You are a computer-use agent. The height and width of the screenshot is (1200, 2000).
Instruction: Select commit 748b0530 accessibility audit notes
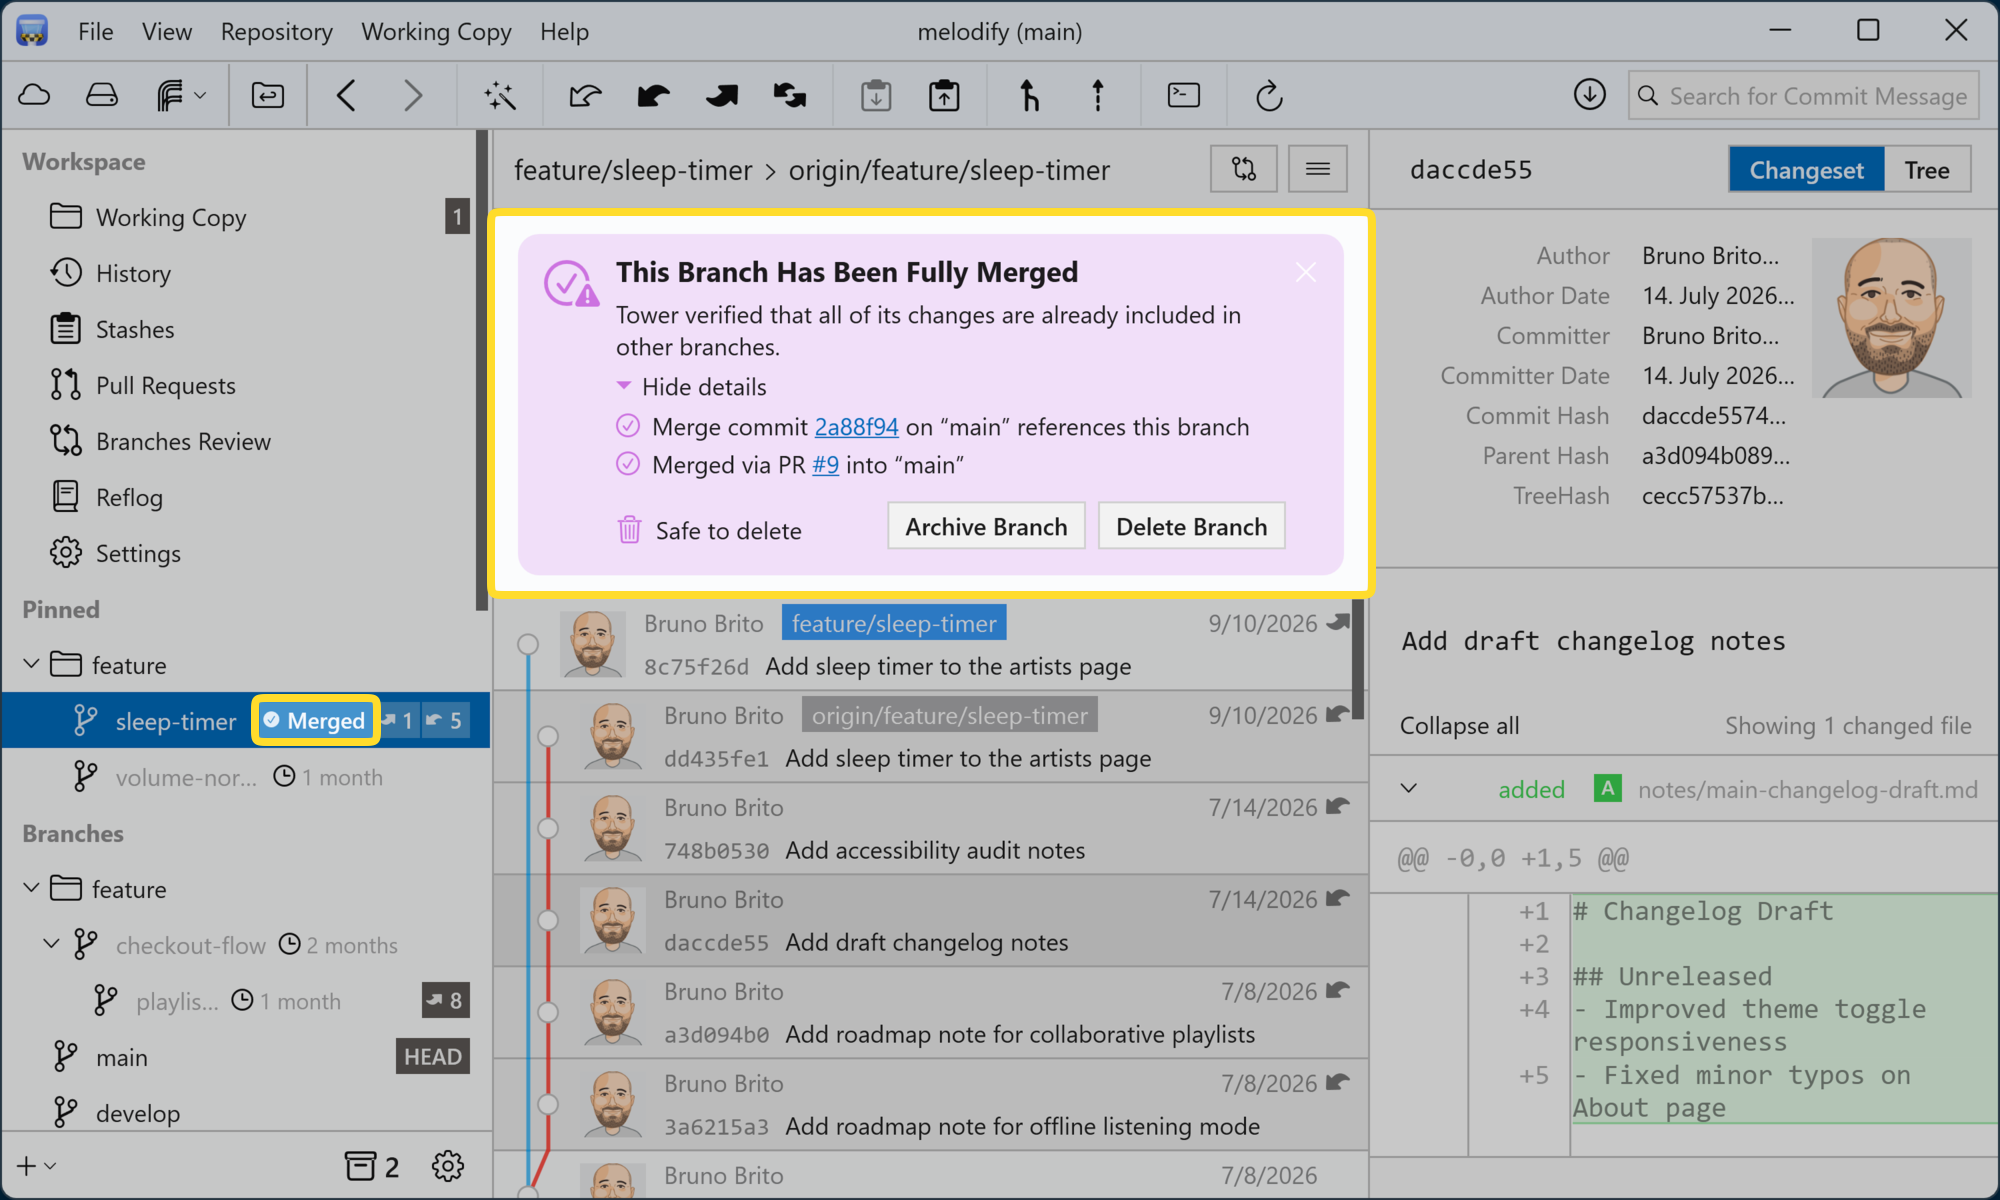point(930,829)
